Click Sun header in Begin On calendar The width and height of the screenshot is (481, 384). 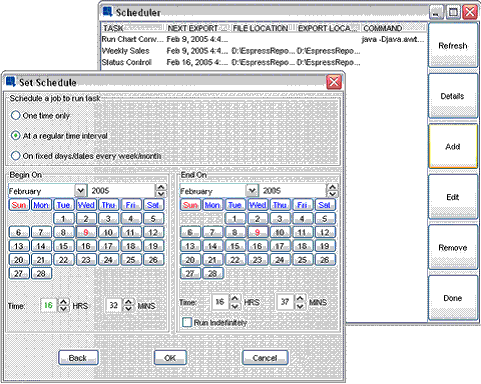click(19, 205)
